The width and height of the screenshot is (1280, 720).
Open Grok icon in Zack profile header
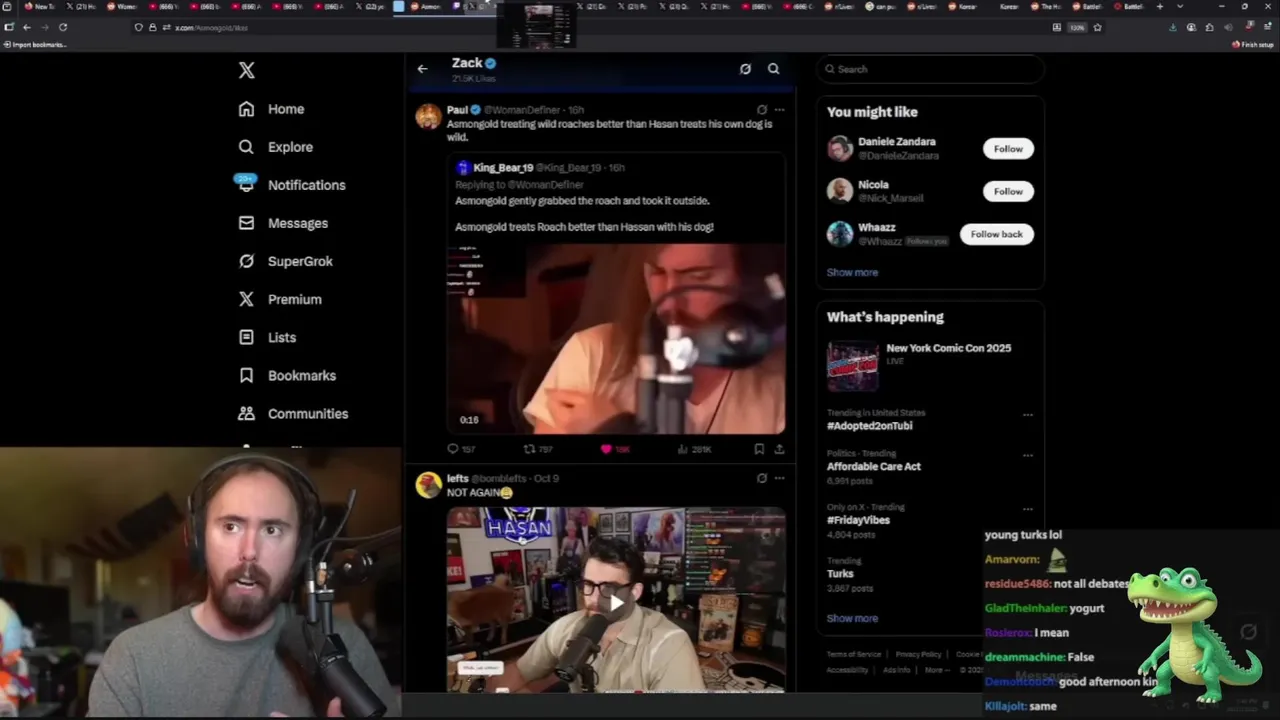pyautogui.click(x=745, y=69)
